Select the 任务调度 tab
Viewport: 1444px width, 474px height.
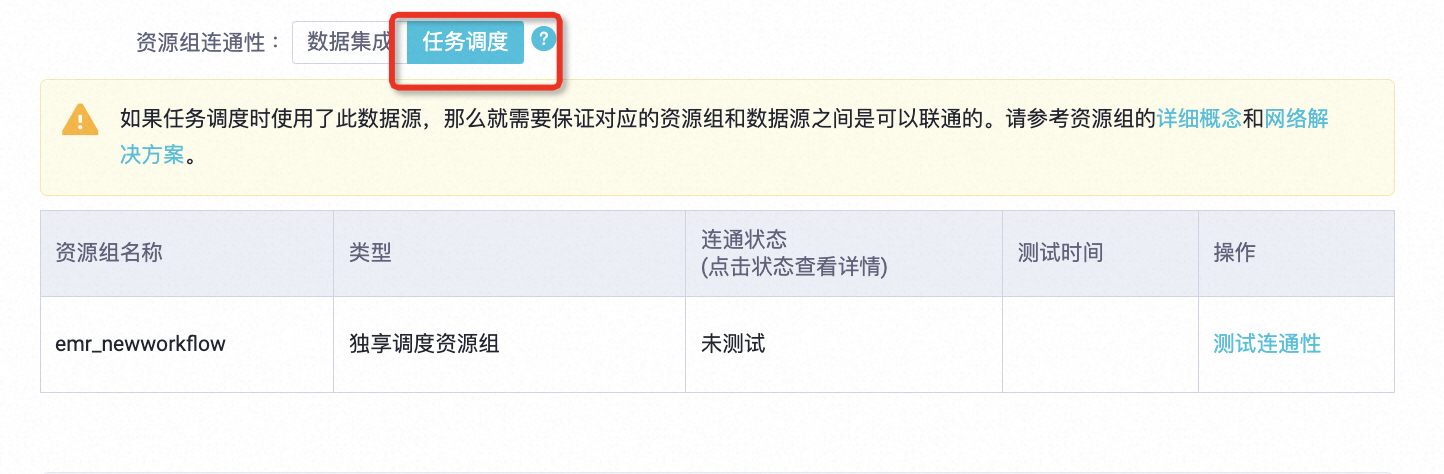point(465,42)
